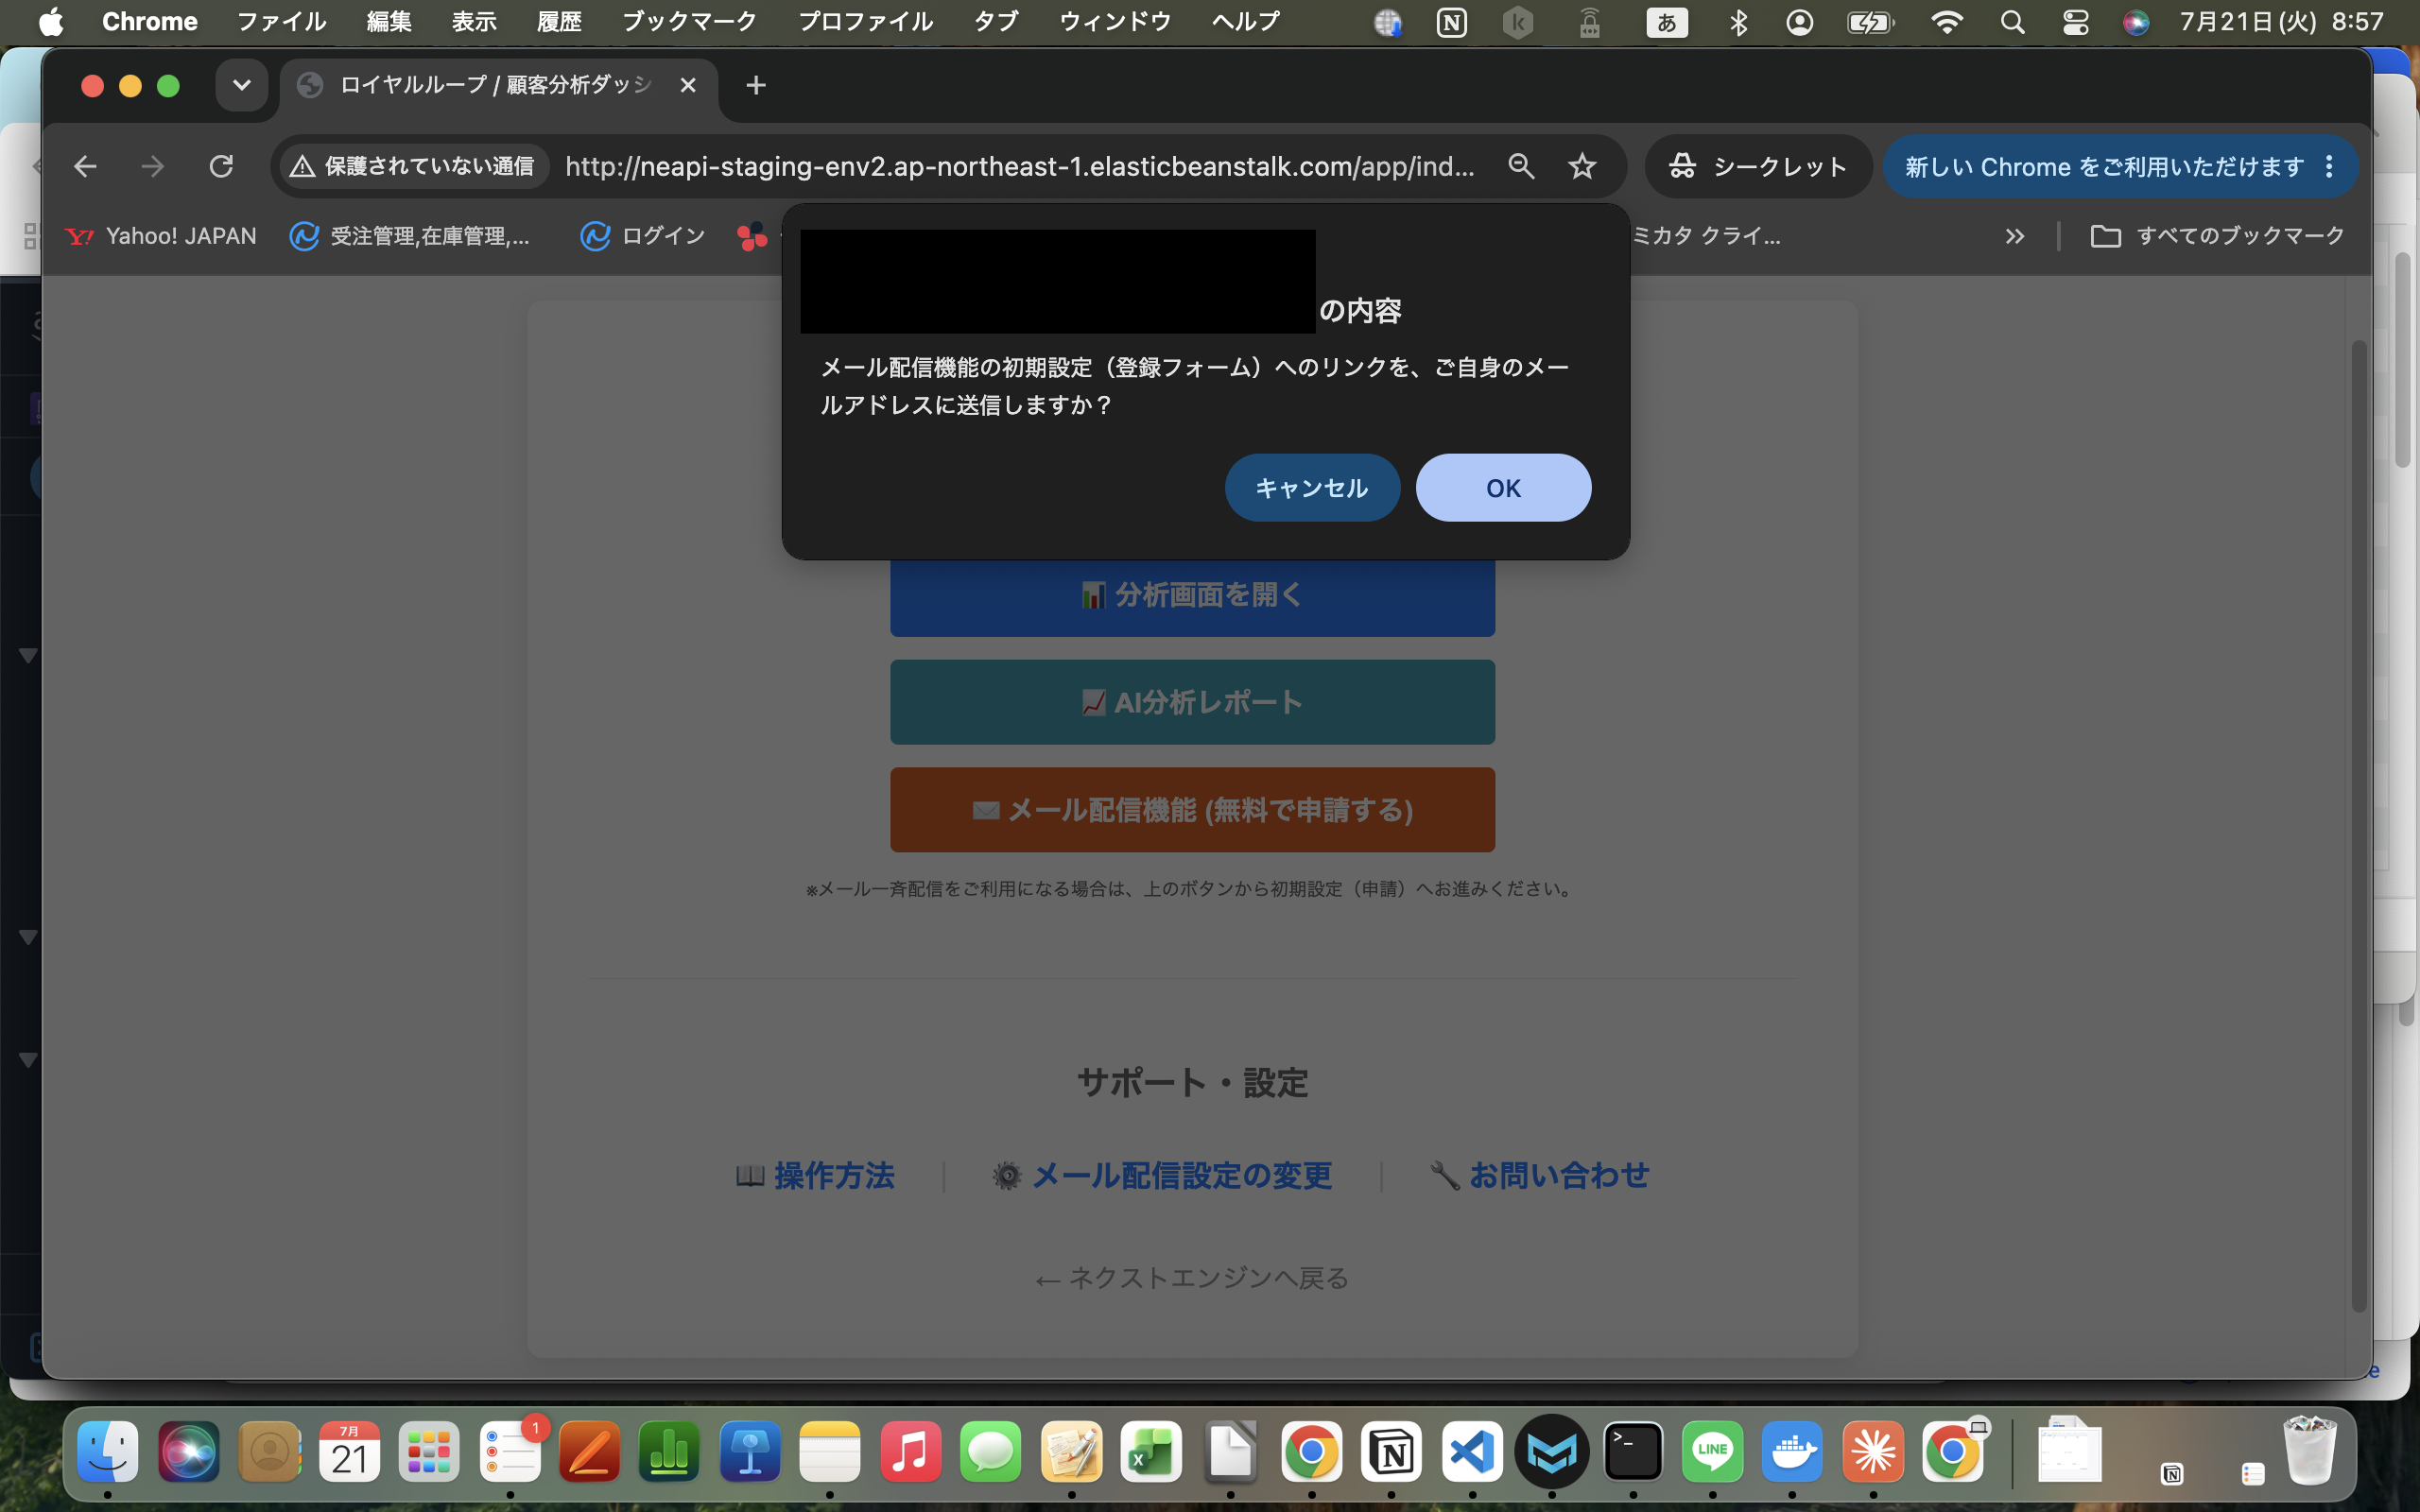
Task: Confirm the dialog with OK
Action: pyautogui.click(x=1503, y=488)
